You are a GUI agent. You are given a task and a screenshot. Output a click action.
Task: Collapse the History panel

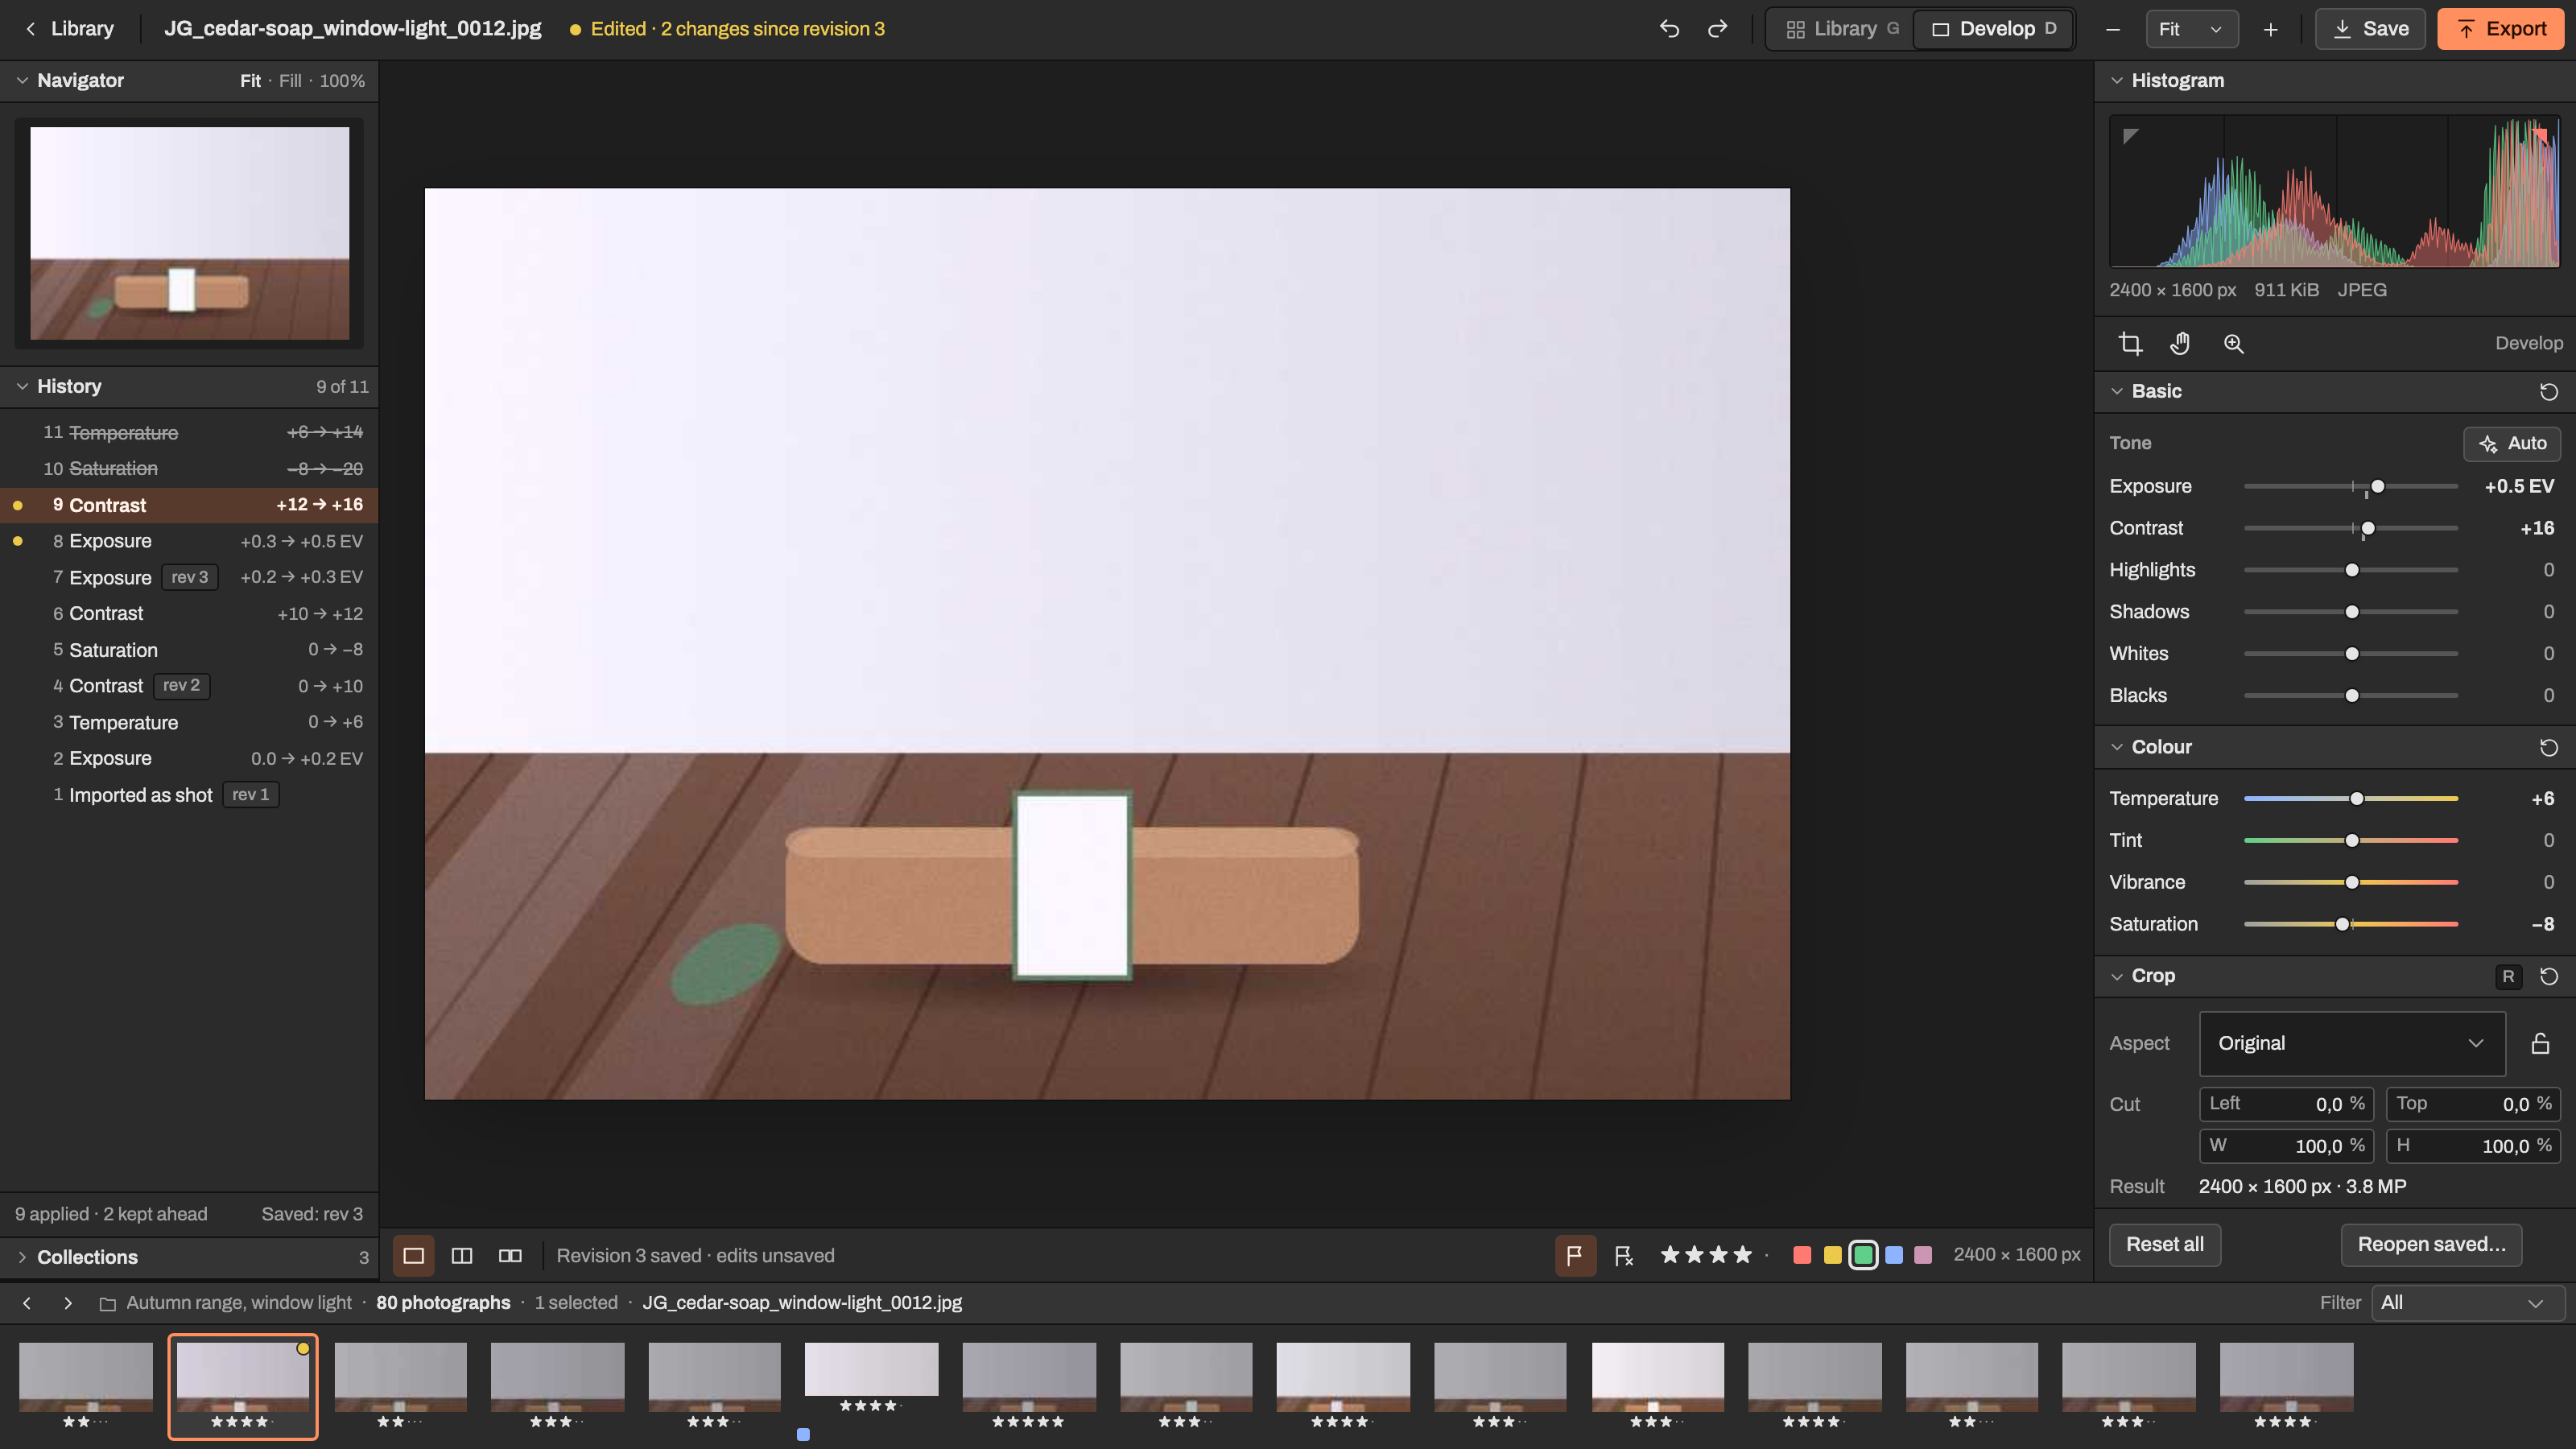pyautogui.click(x=22, y=386)
